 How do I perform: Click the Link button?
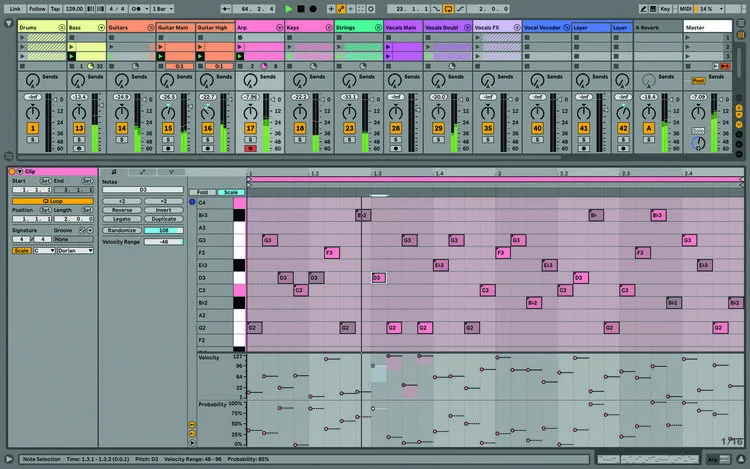[15, 9]
